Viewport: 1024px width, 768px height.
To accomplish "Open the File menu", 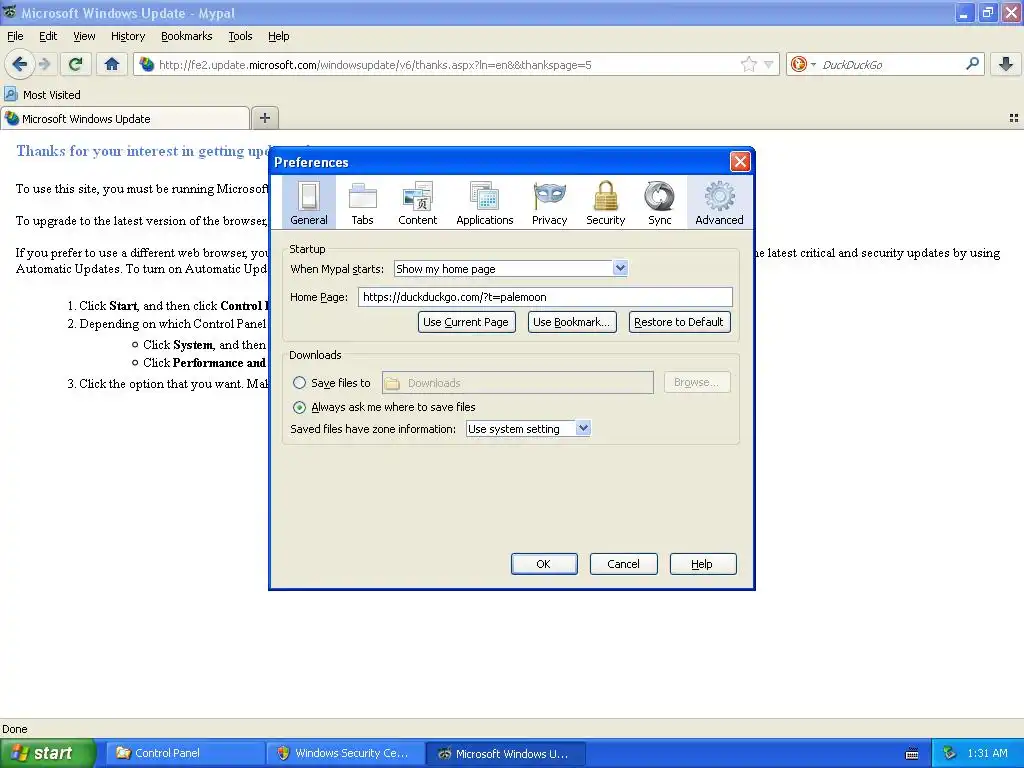I will [x=15, y=36].
